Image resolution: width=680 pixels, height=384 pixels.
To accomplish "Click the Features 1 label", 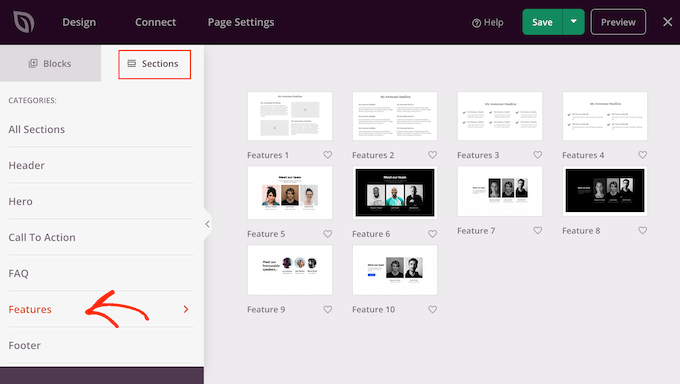I will tap(268, 155).
